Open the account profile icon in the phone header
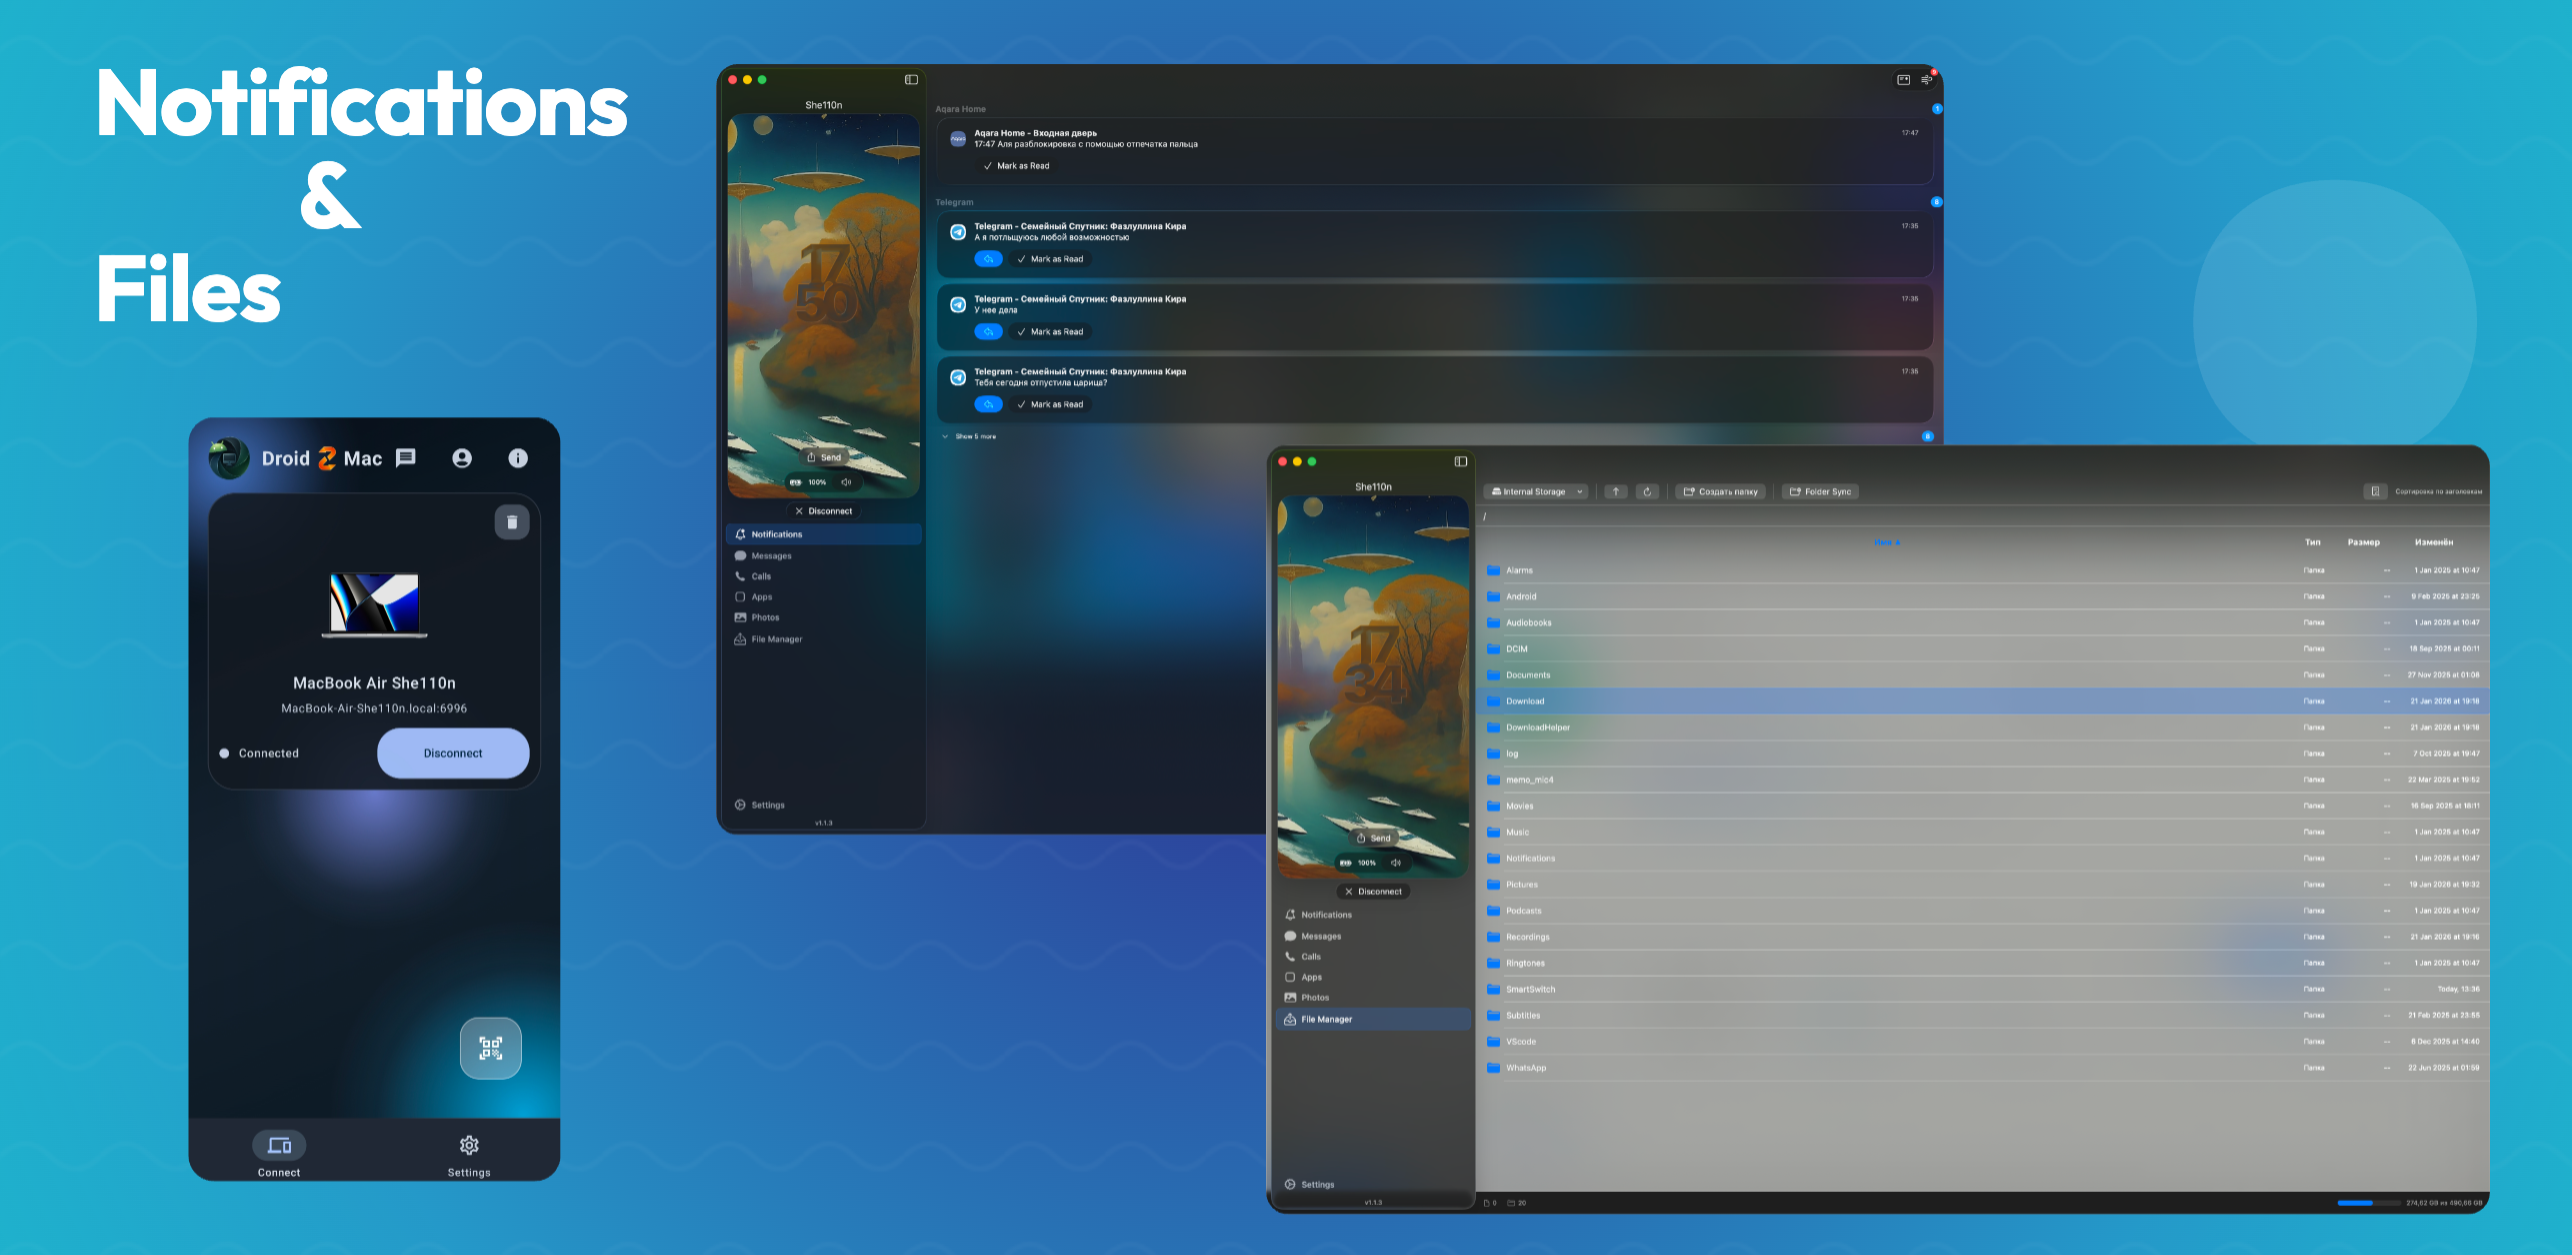Screen dimensions: 2572x1255 point(462,458)
